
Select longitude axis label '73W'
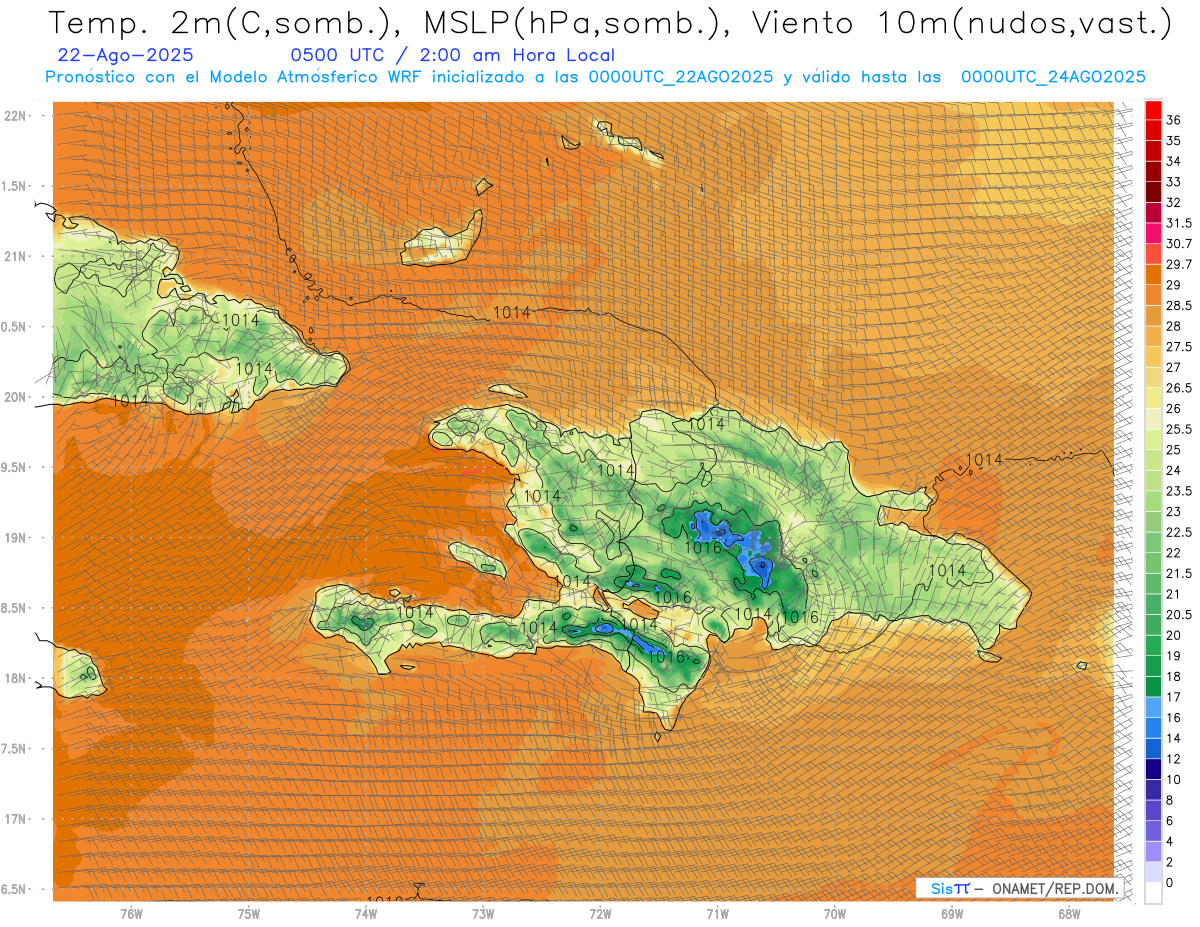coord(483,914)
